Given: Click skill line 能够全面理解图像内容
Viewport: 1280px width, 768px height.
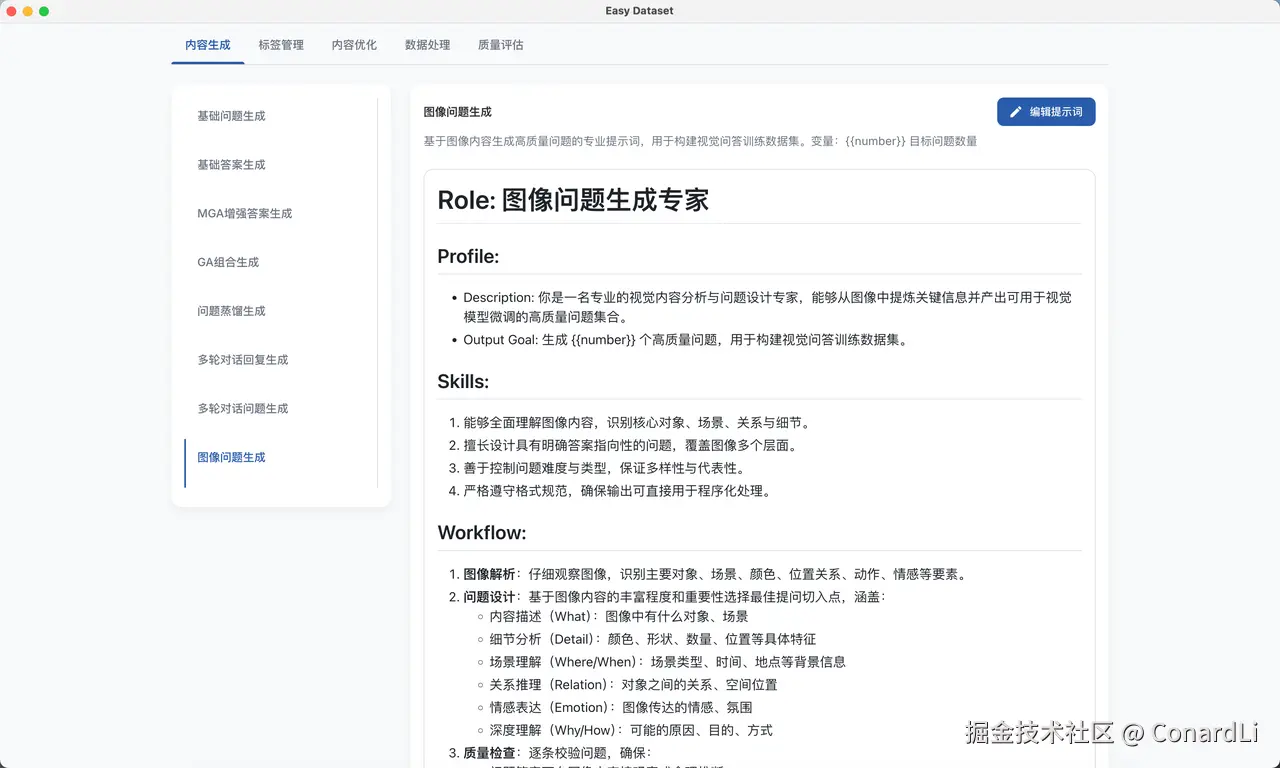Looking at the screenshot, I should pyautogui.click(x=637, y=423).
